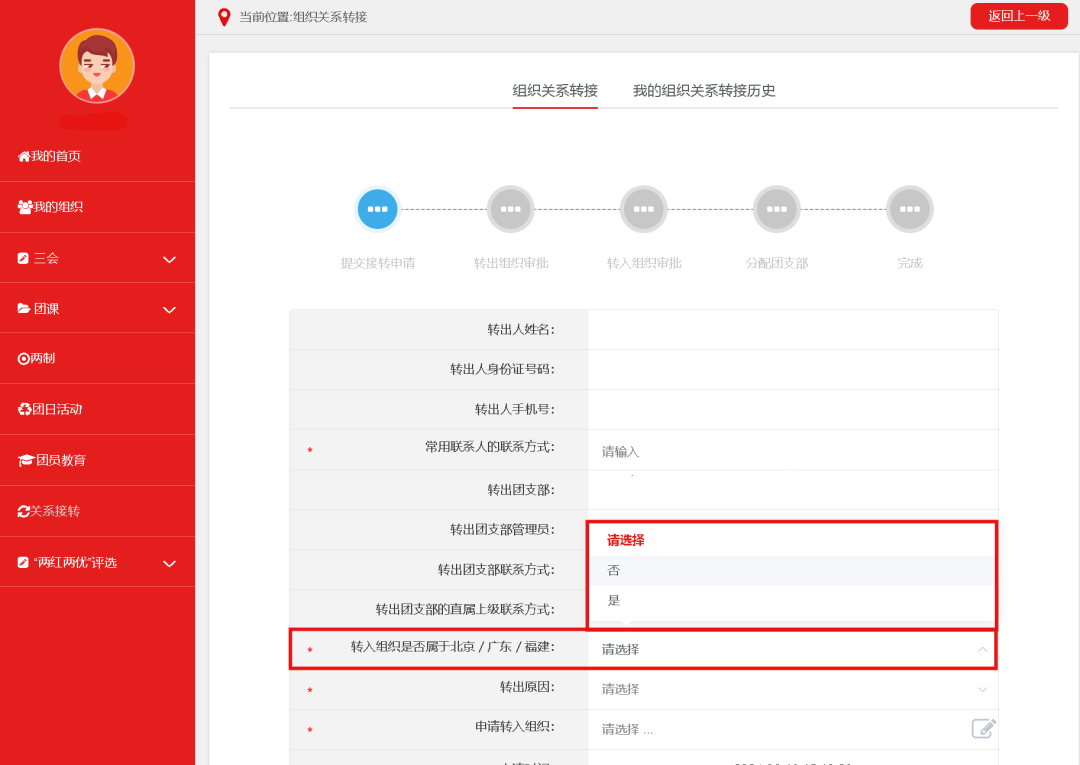
Task: Click the home icon beside 我的首页
Action: [x=24, y=157]
